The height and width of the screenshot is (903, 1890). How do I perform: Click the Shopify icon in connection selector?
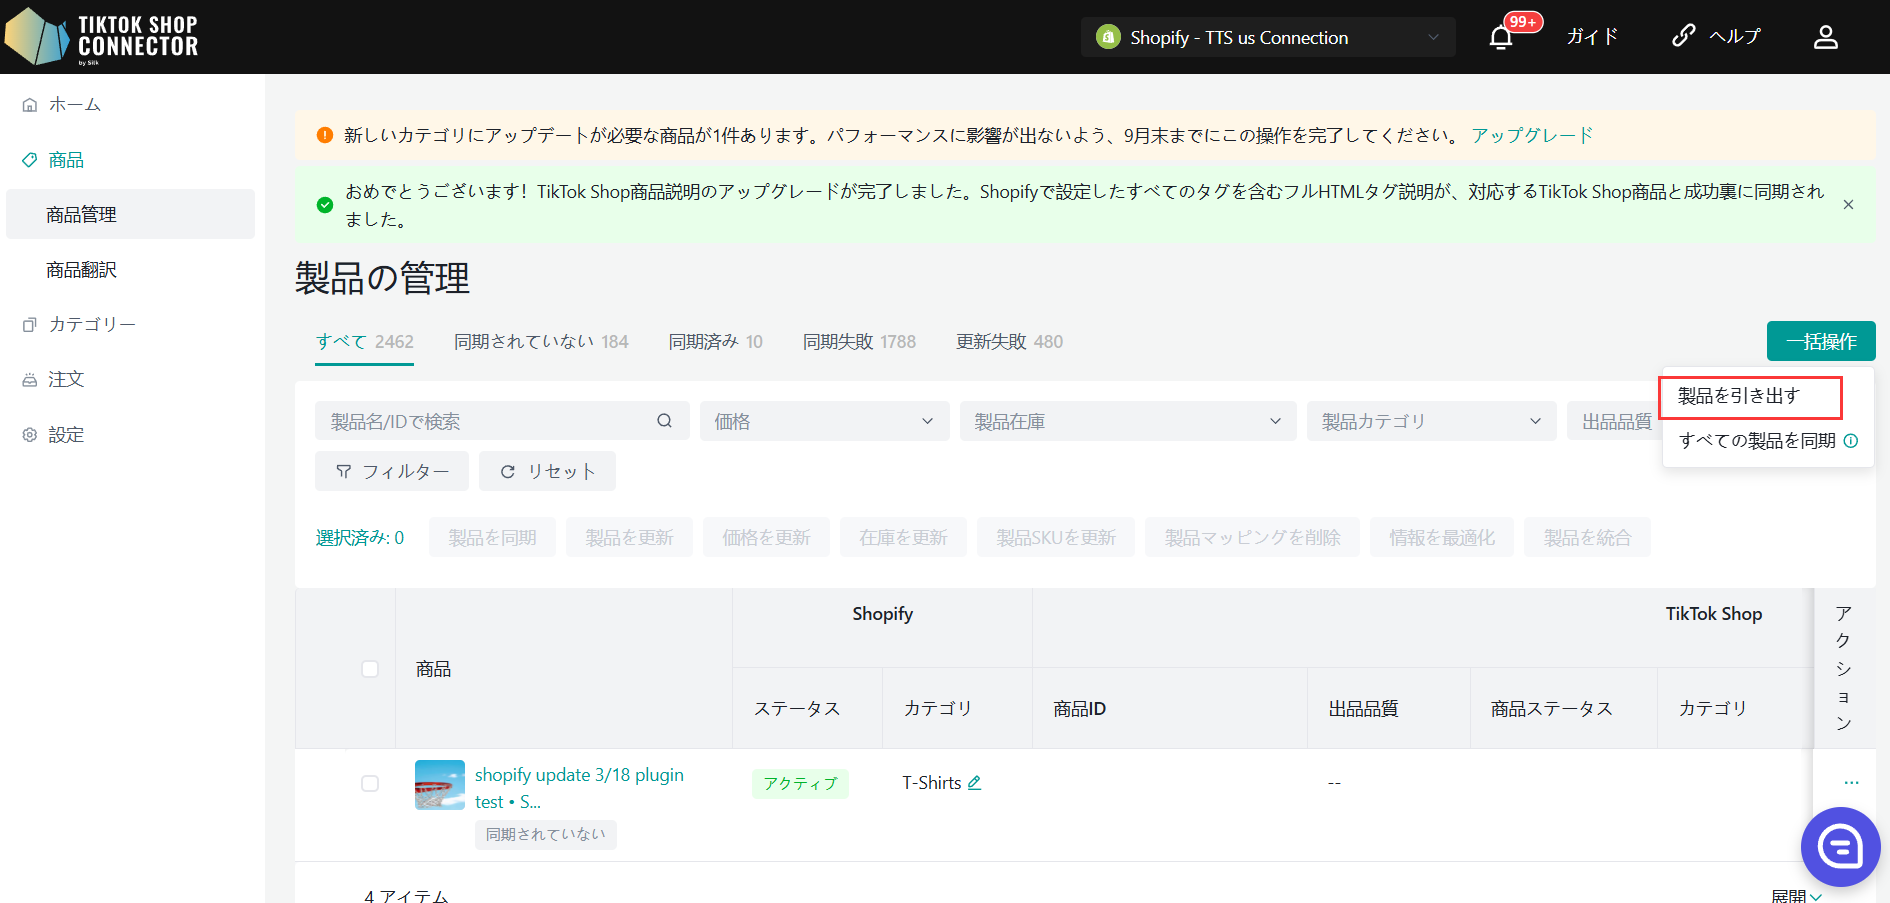1108,37
